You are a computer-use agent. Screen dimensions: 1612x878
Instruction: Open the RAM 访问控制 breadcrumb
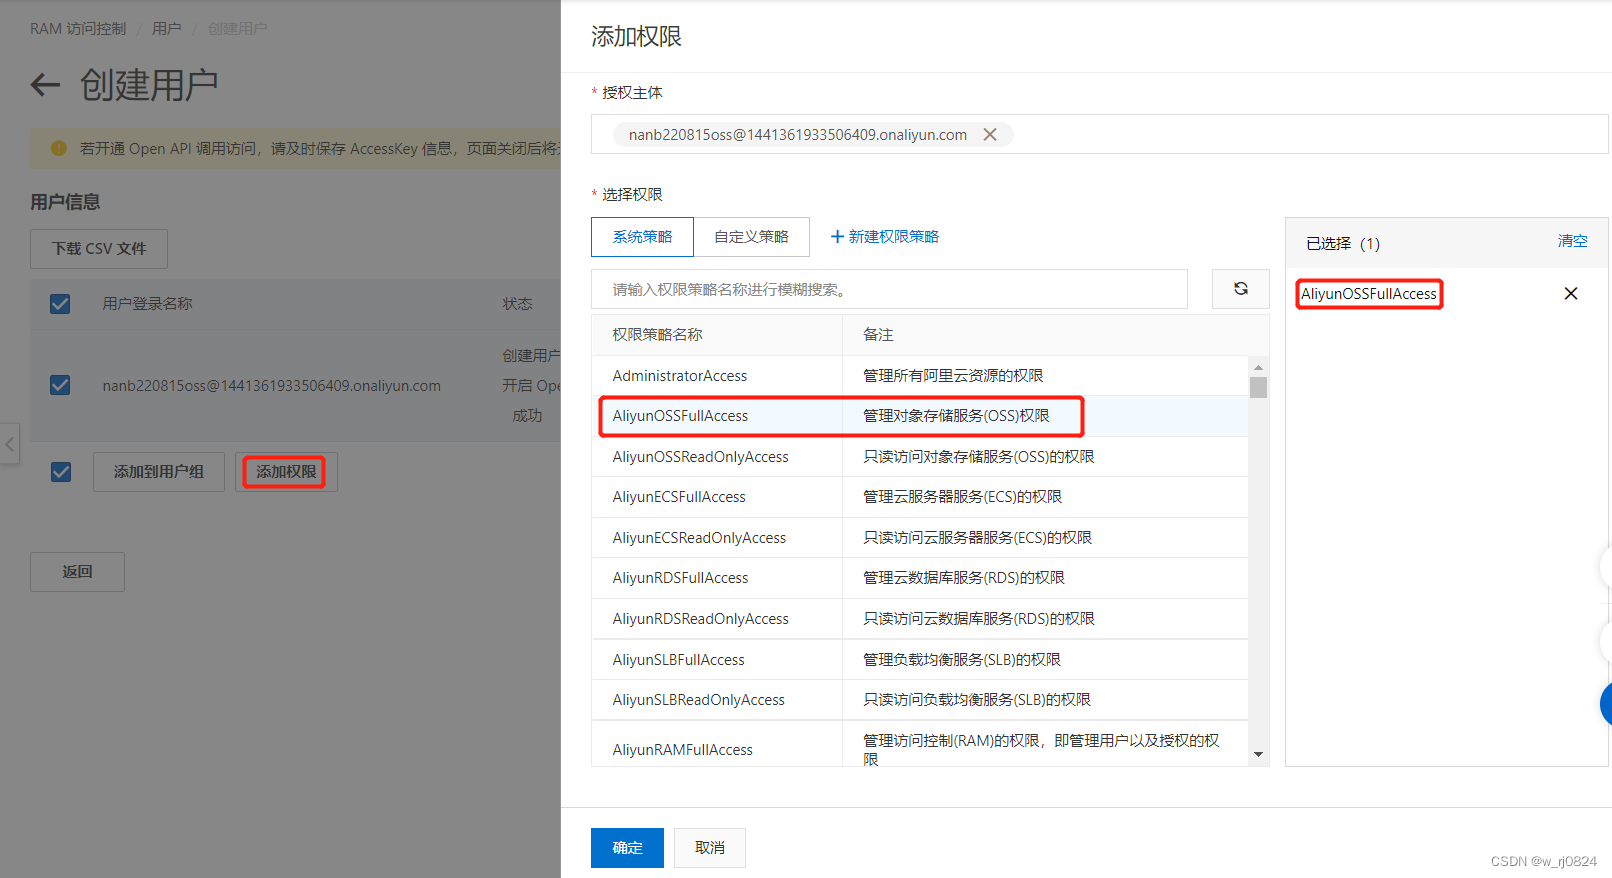78,29
